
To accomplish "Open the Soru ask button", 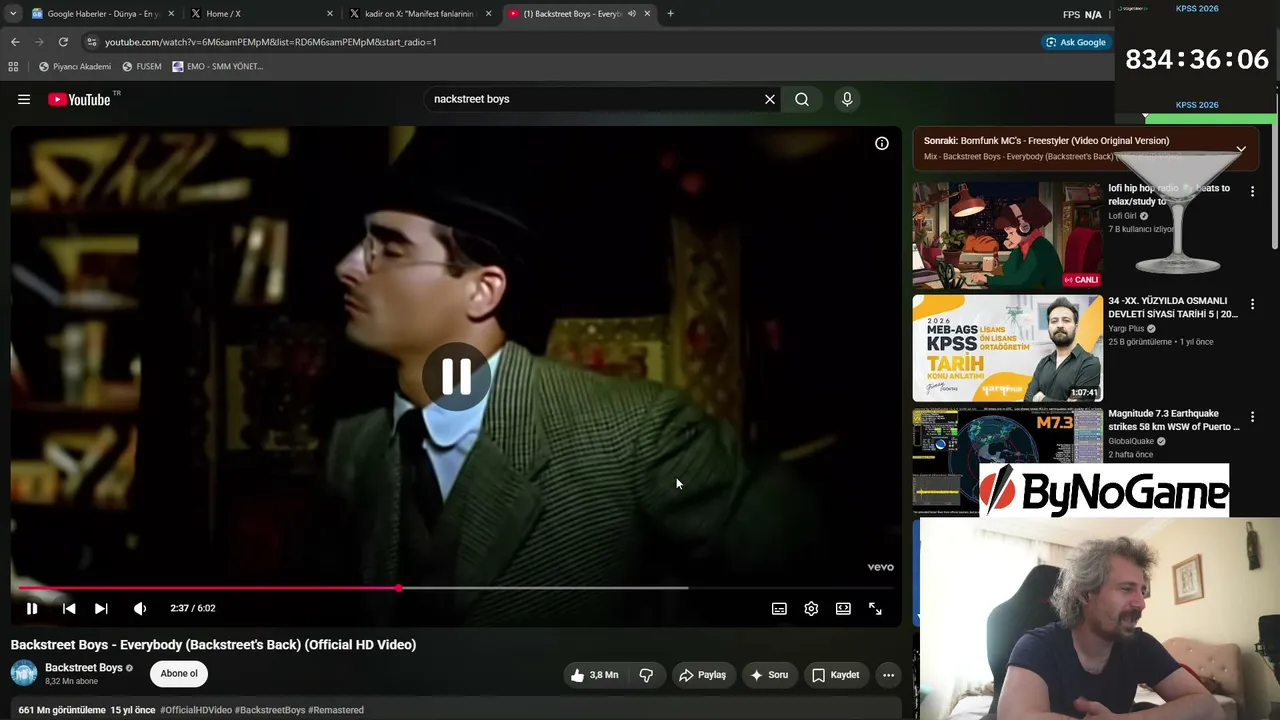I will click(x=769, y=675).
